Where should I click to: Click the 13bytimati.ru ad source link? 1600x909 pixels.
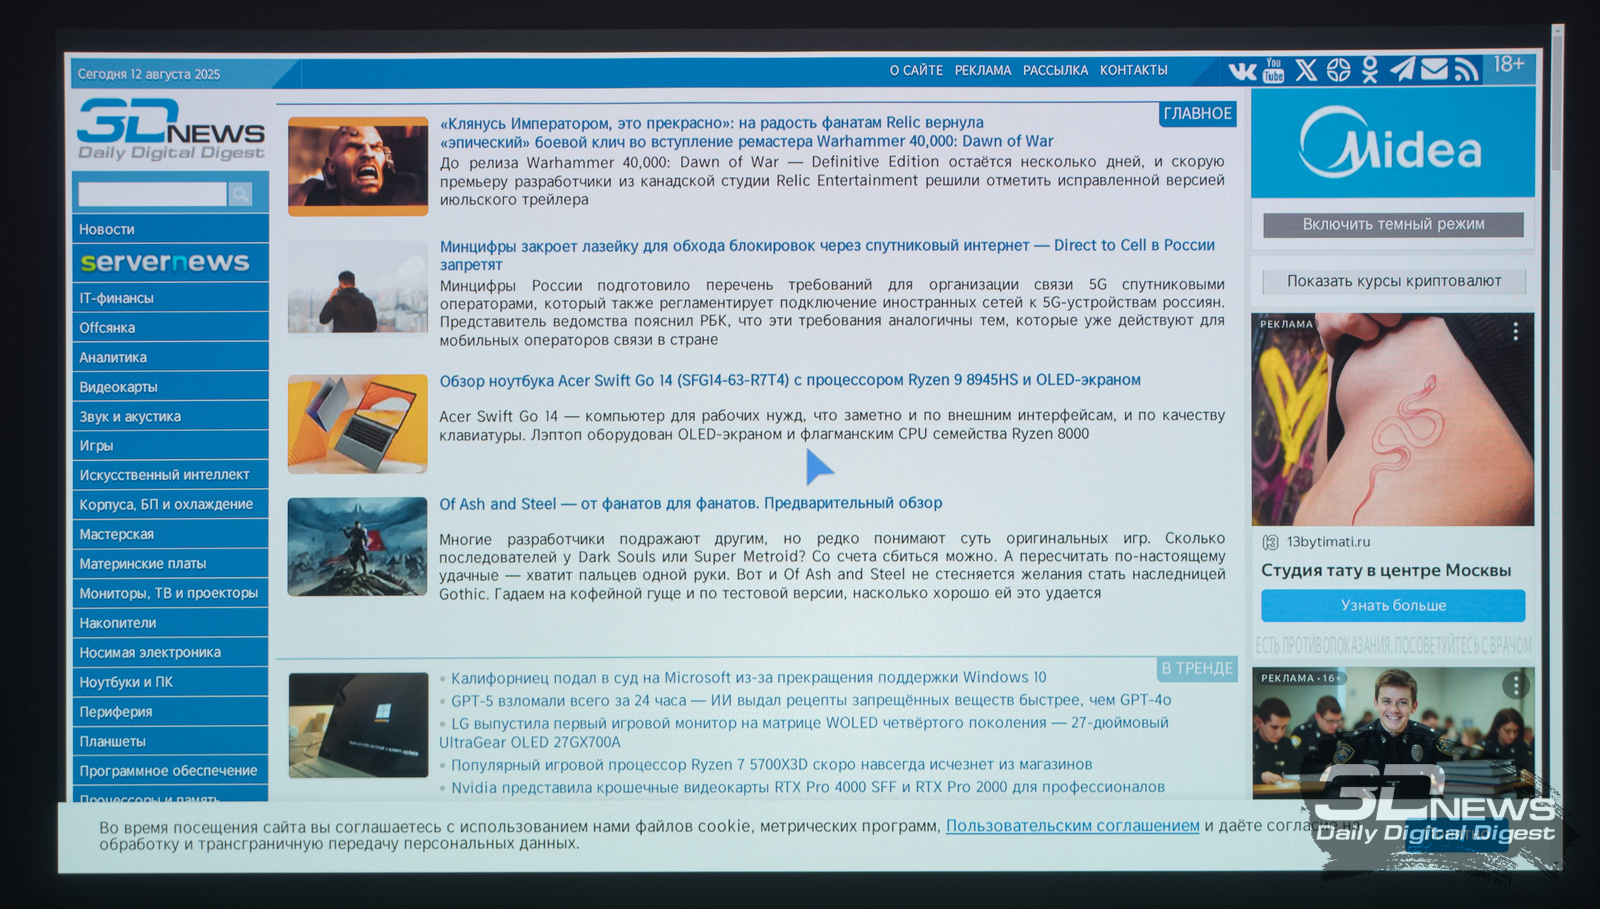tap(1328, 542)
